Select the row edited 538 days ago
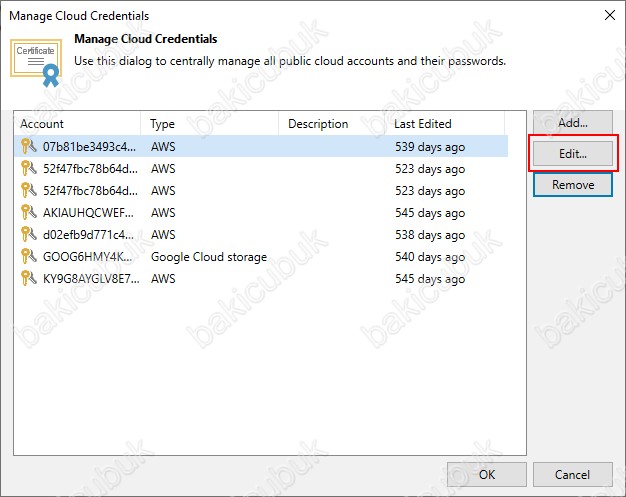This screenshot has width=626, height=497. 261,234
